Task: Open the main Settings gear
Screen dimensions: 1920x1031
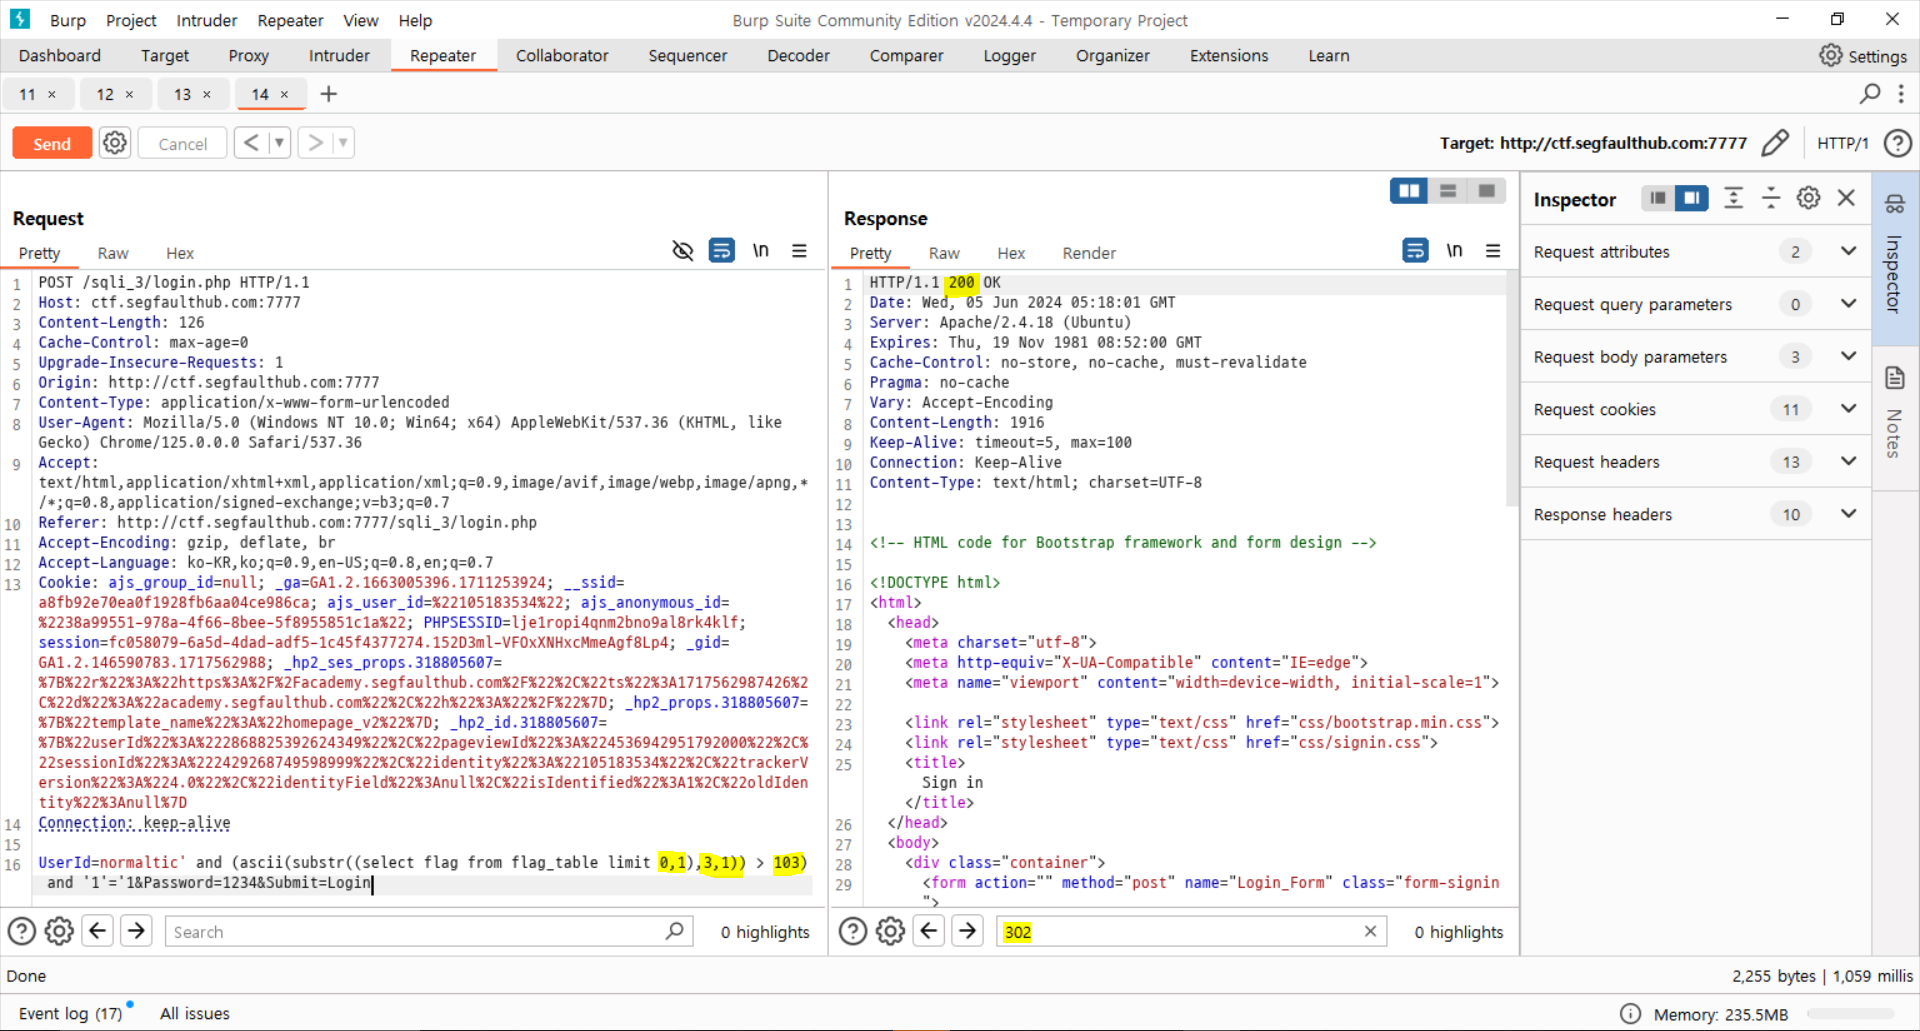Action: click(x=1830, y=55)
